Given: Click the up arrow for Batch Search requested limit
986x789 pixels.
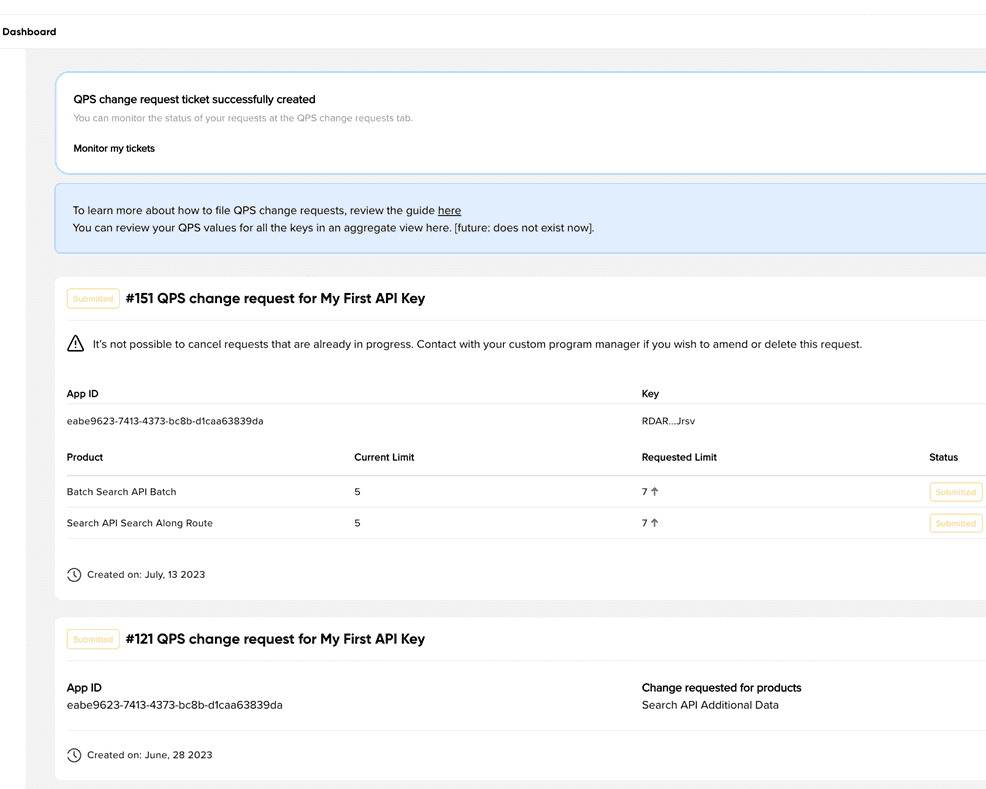Looking at the screenshot, I should pos(655,492).
